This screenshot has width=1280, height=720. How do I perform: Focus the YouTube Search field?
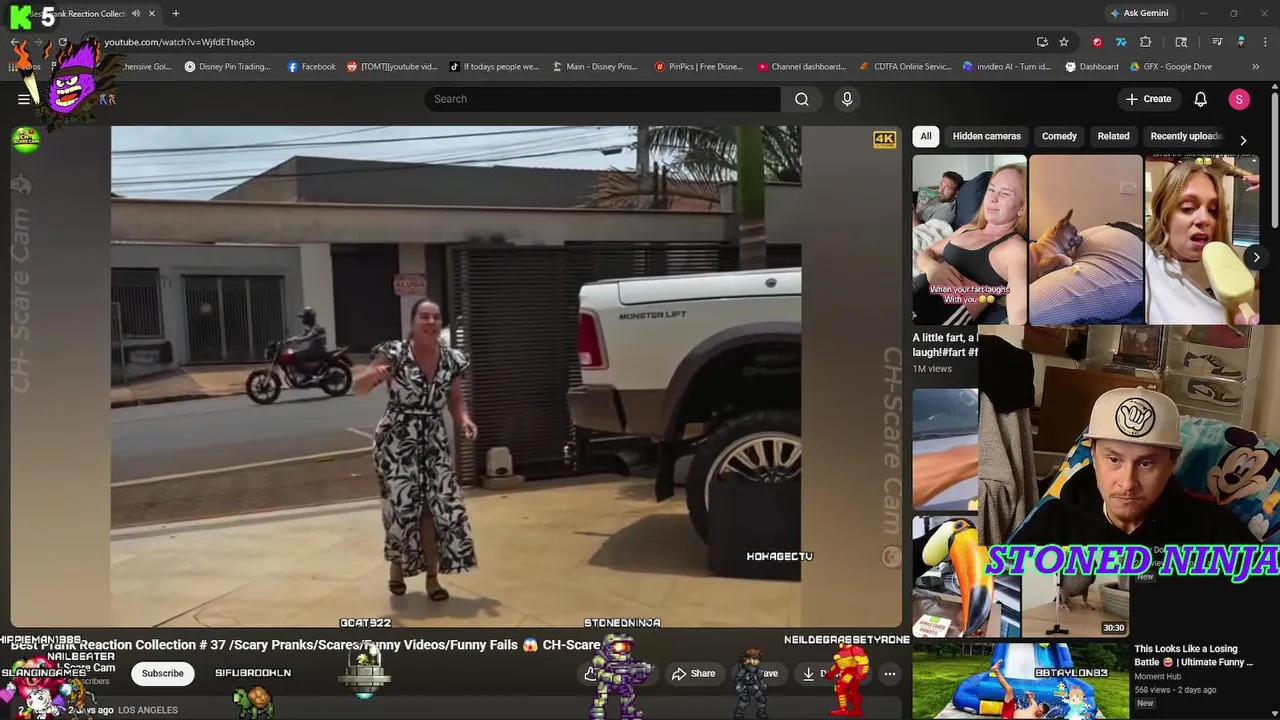coord(603,99)
